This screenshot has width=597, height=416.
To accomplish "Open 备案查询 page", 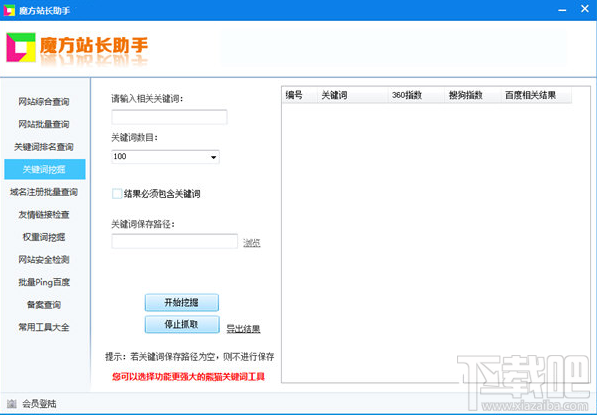I will (x=44, y=304).
